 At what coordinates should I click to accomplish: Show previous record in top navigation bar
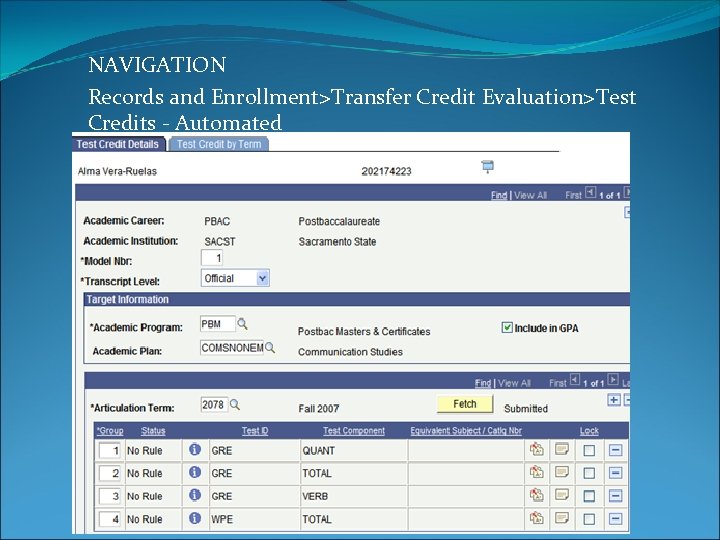tap(591, 192)
